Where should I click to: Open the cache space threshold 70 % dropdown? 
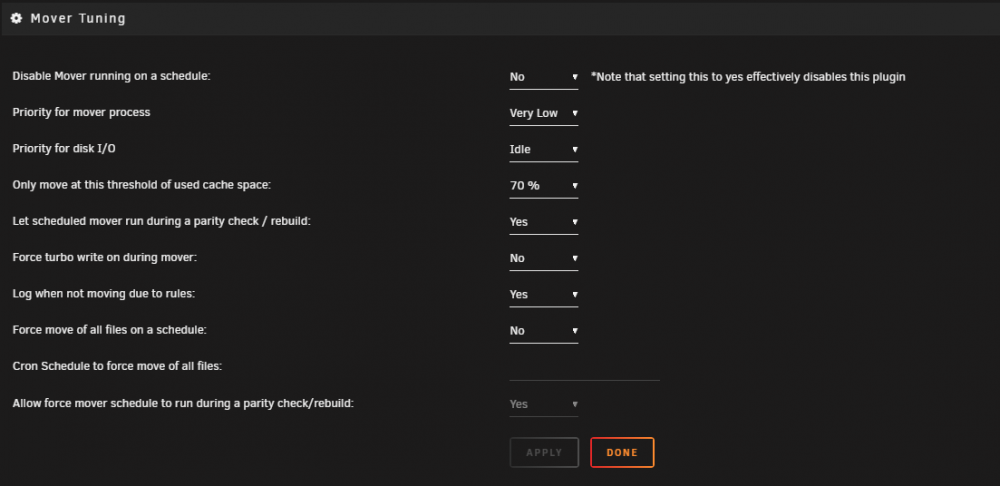[543, 186]
